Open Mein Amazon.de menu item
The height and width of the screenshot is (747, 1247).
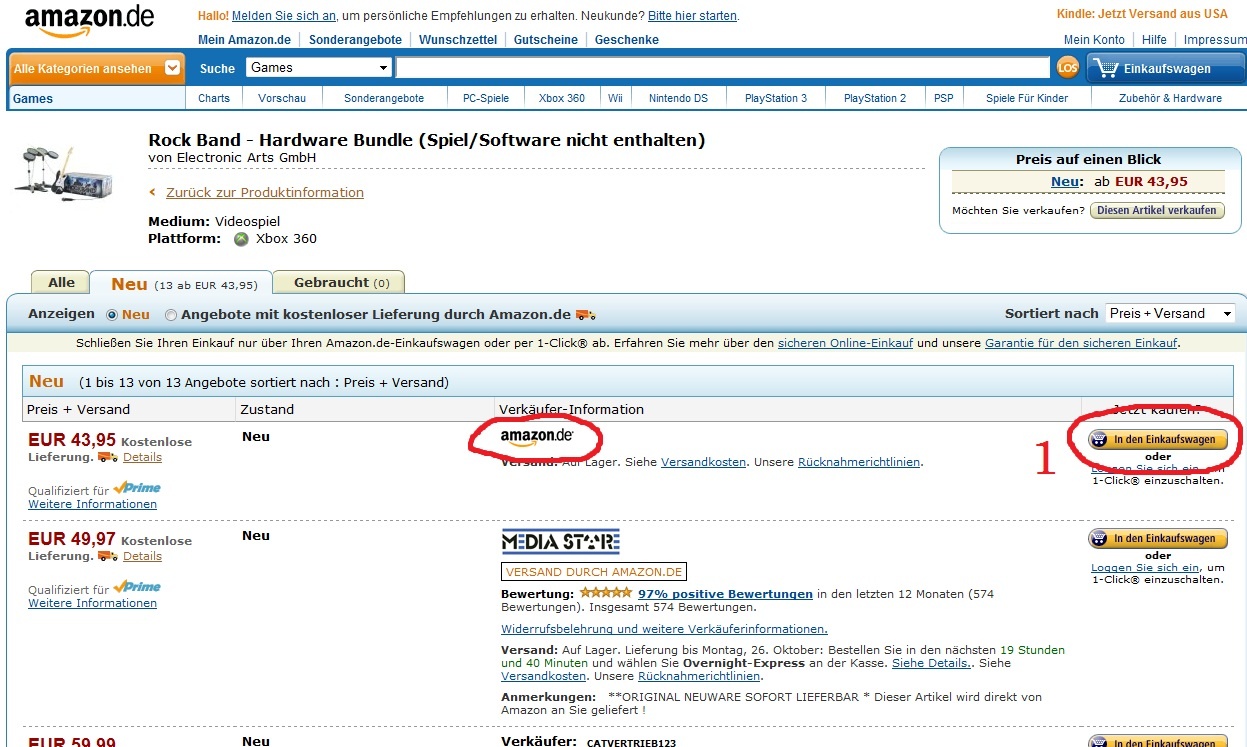pos(244,40)
